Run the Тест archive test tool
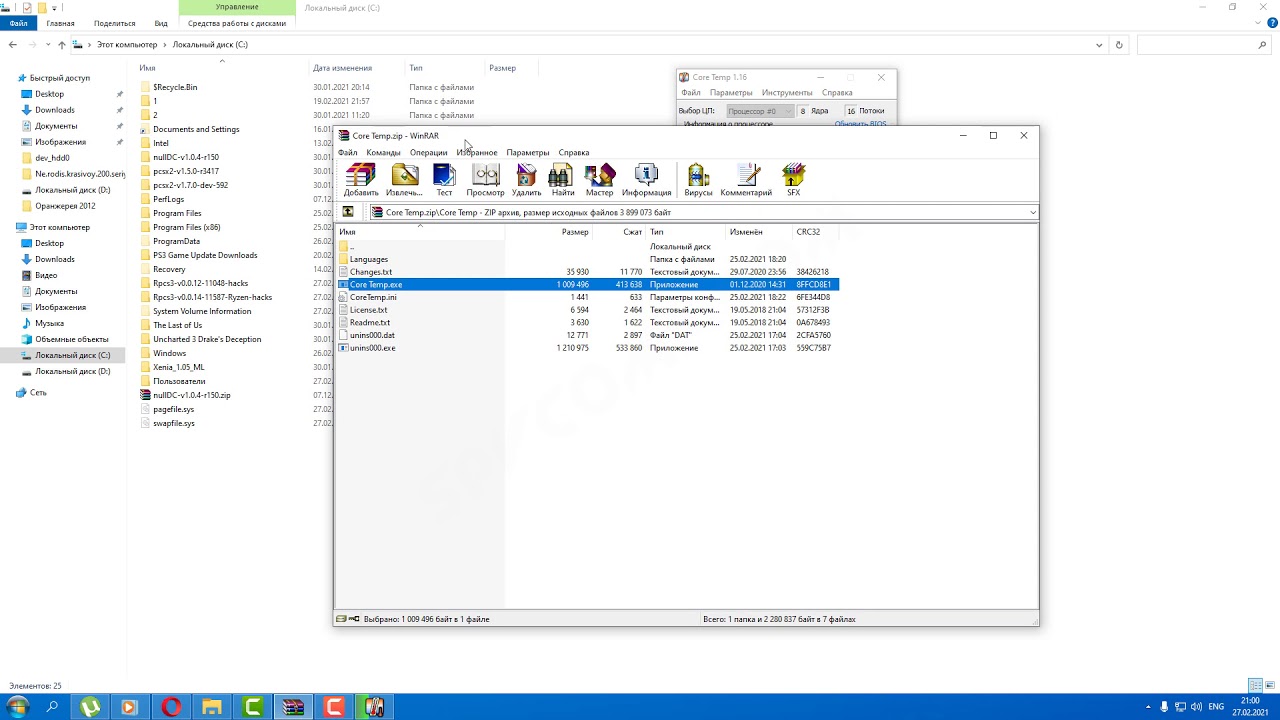The image size is (1280, 720). [x=444, y=179]
